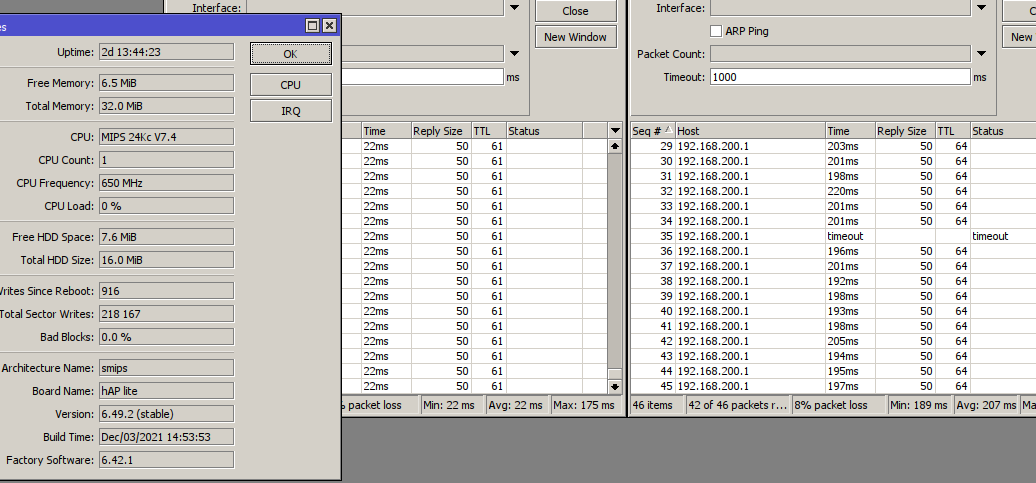Click Min: 189 ms in right status bar
Viewport: 1036px width, 483px height.
click(919, 405)
